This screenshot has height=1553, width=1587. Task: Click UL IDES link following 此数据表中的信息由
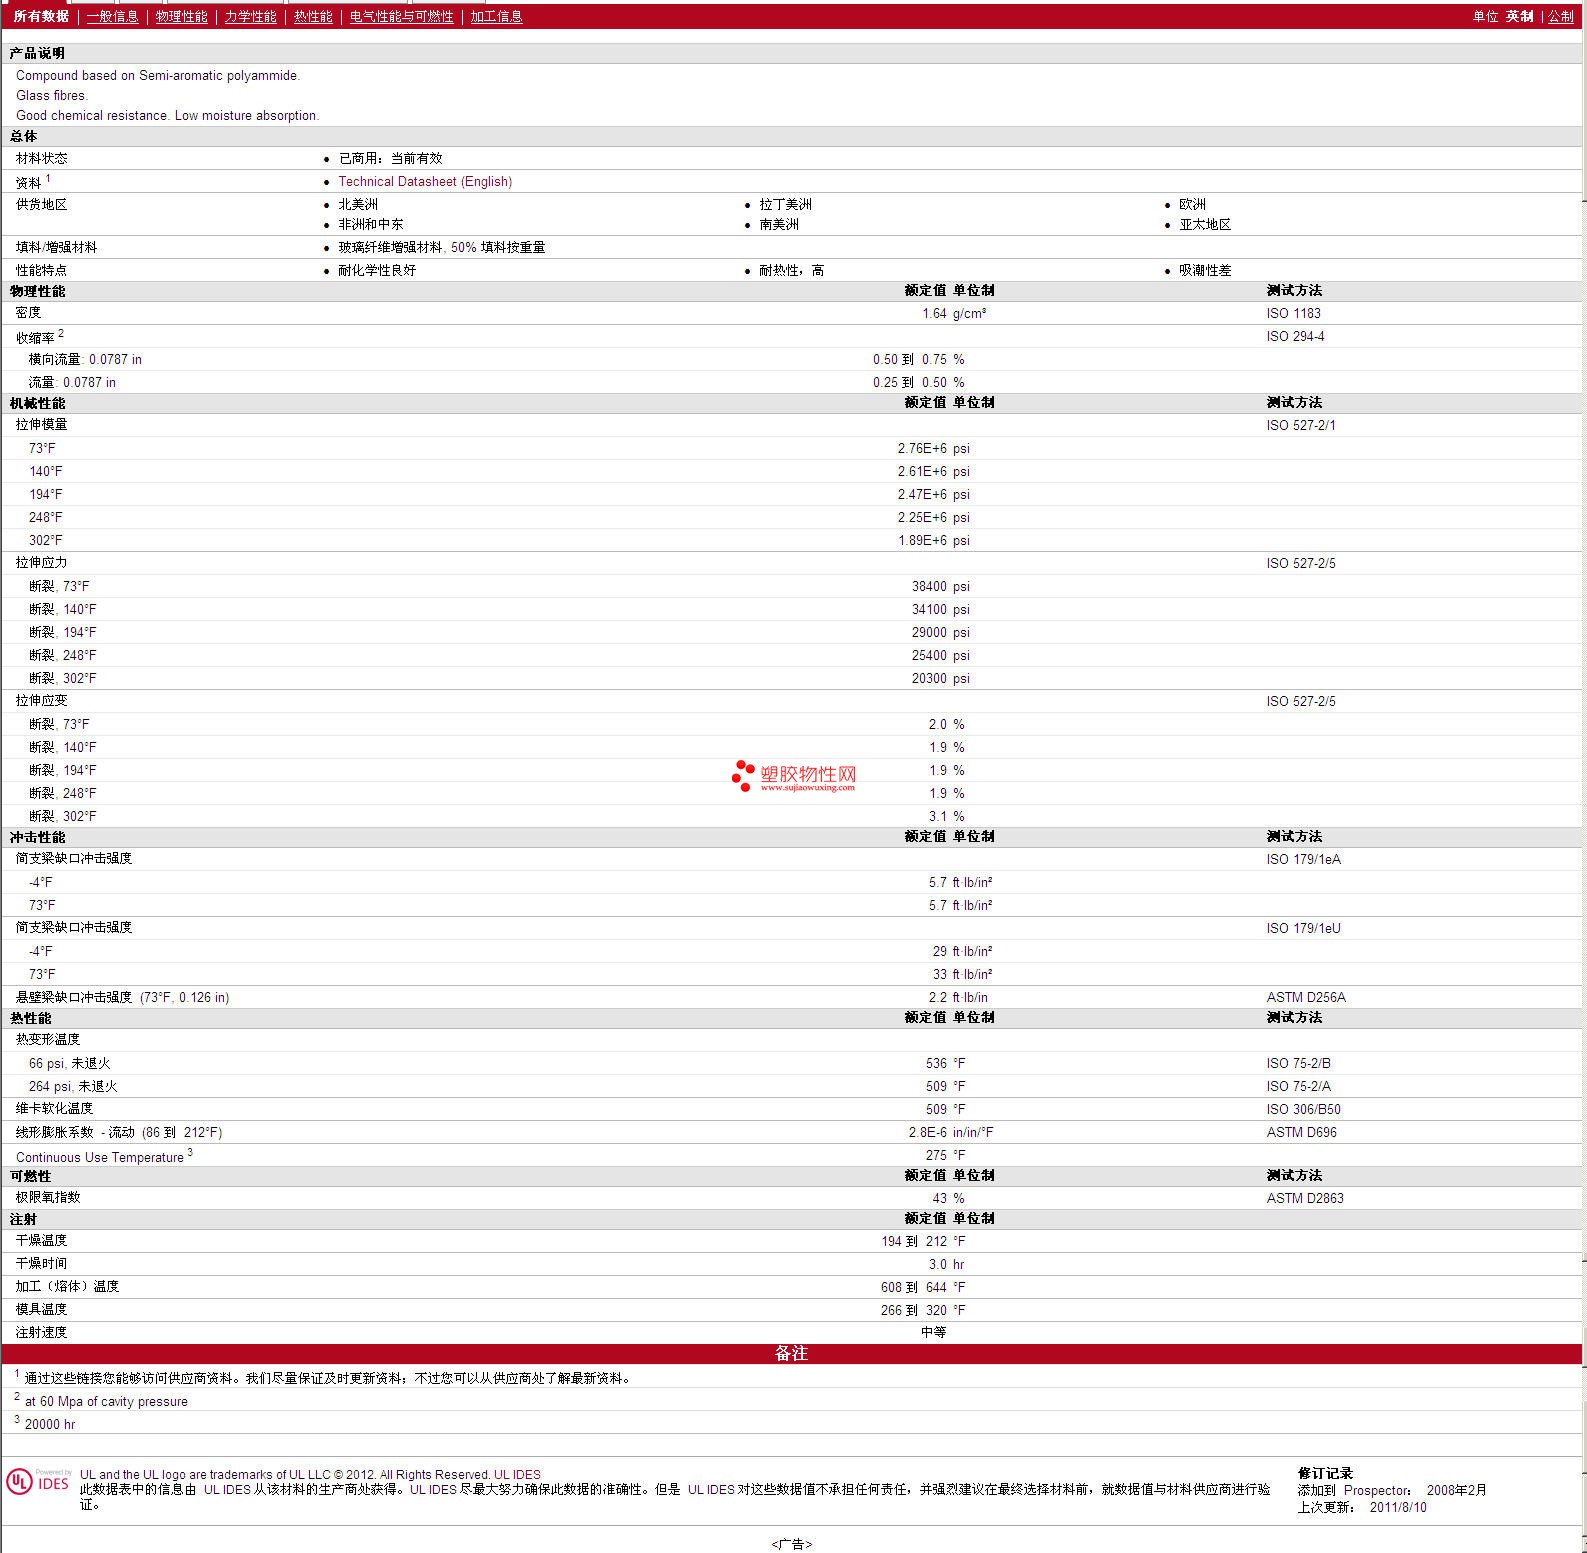click(227, 1490)
